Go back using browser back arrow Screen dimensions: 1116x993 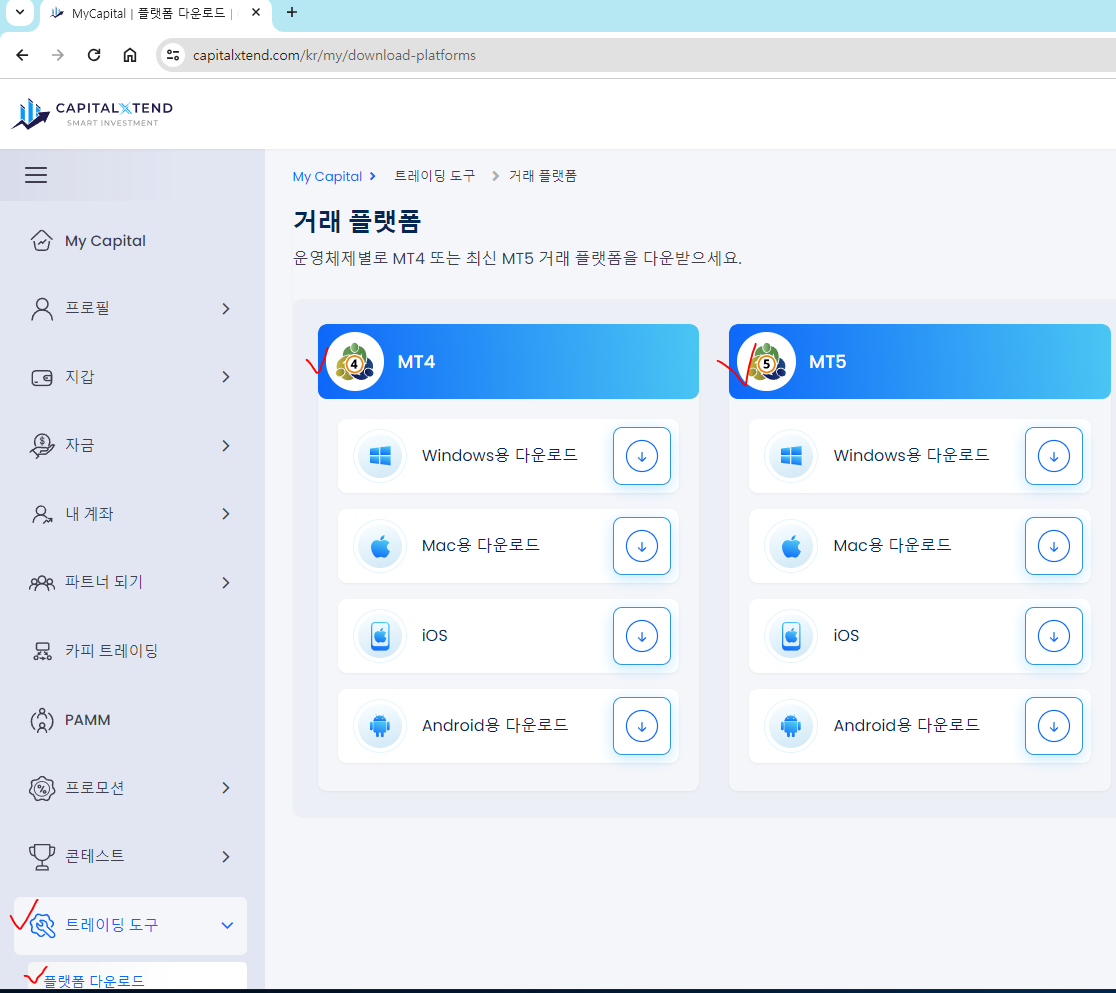click(x=22, y=55)
